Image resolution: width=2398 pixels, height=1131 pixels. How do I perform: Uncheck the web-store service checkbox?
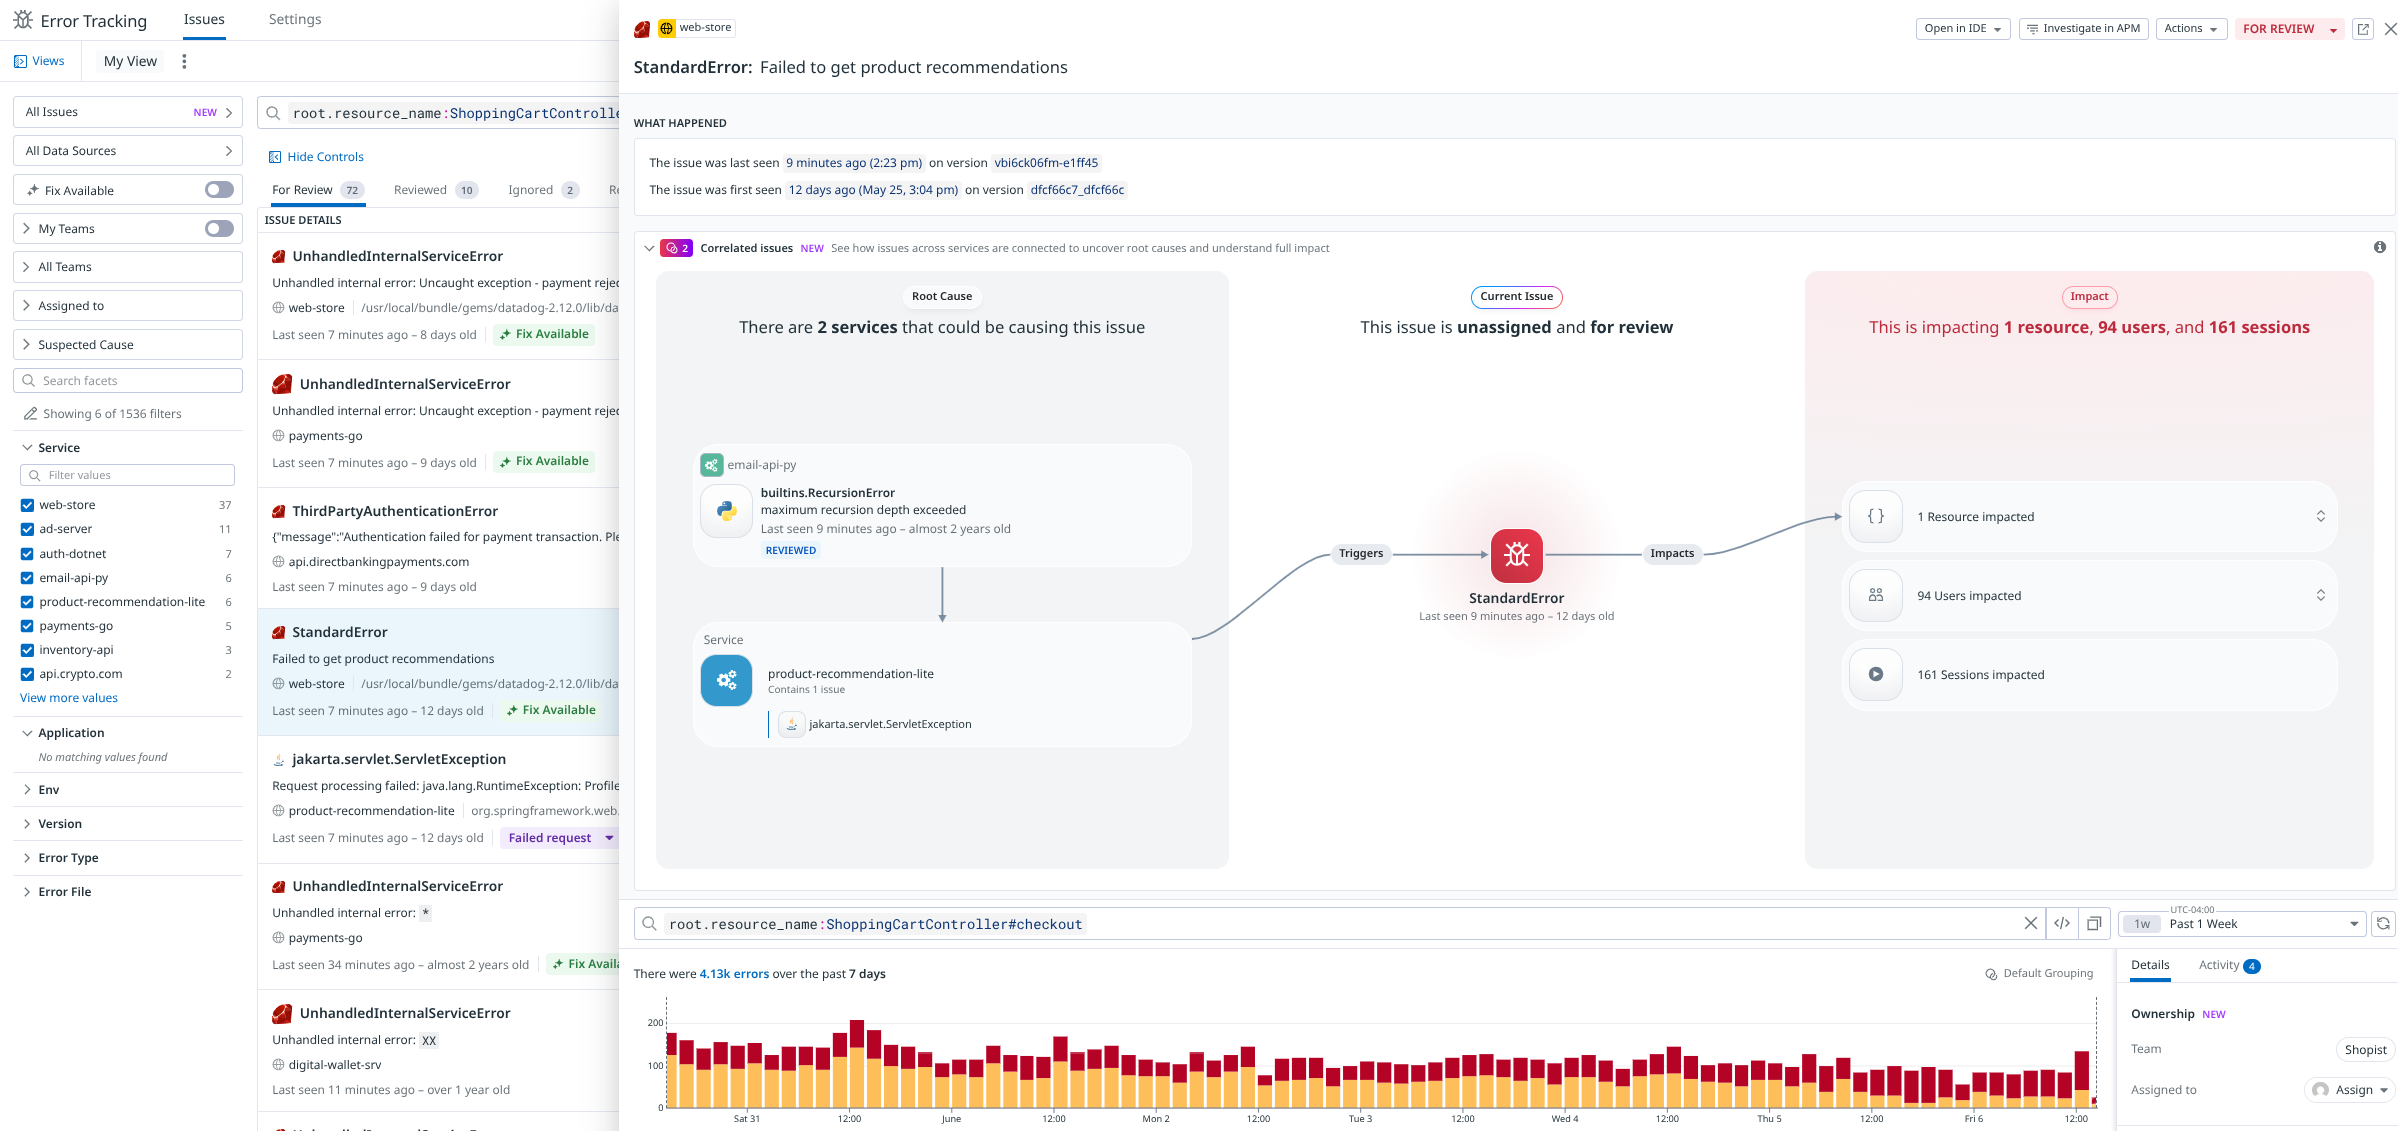(x=27, y=505)
